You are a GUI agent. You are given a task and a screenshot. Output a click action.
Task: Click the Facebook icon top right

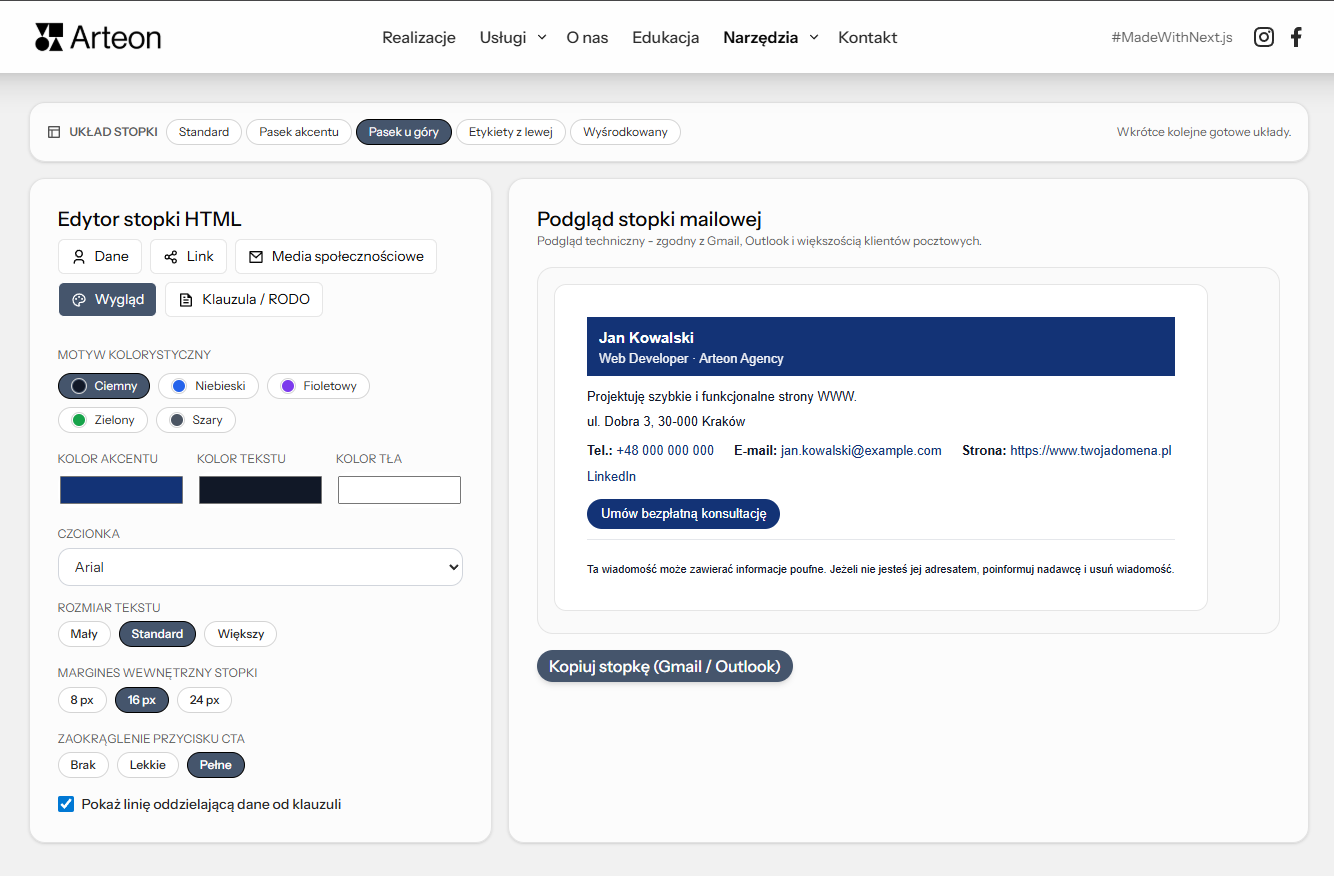pyautogui.click(x=1296, y=36)
